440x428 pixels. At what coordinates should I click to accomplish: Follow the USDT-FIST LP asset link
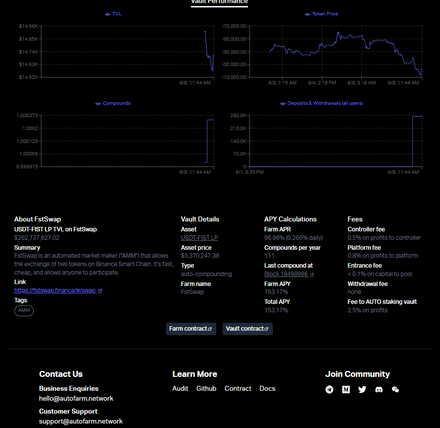(199, 238)
